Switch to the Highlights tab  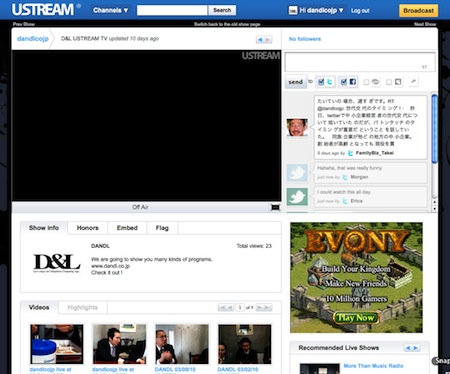(x=83, y=307)
